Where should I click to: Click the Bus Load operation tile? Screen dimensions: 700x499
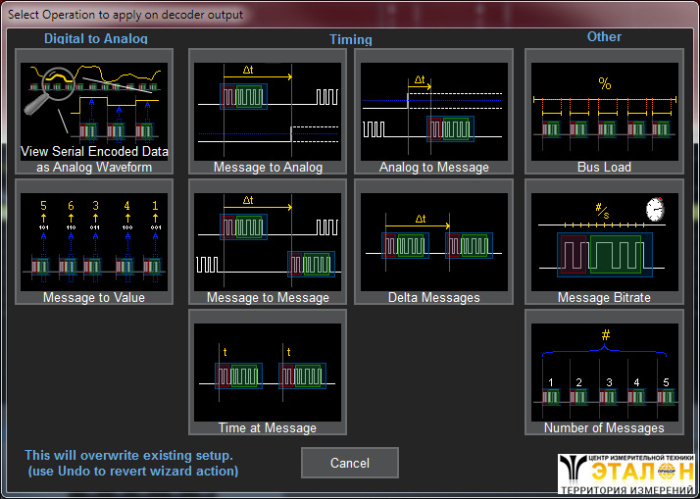point(604,112)
